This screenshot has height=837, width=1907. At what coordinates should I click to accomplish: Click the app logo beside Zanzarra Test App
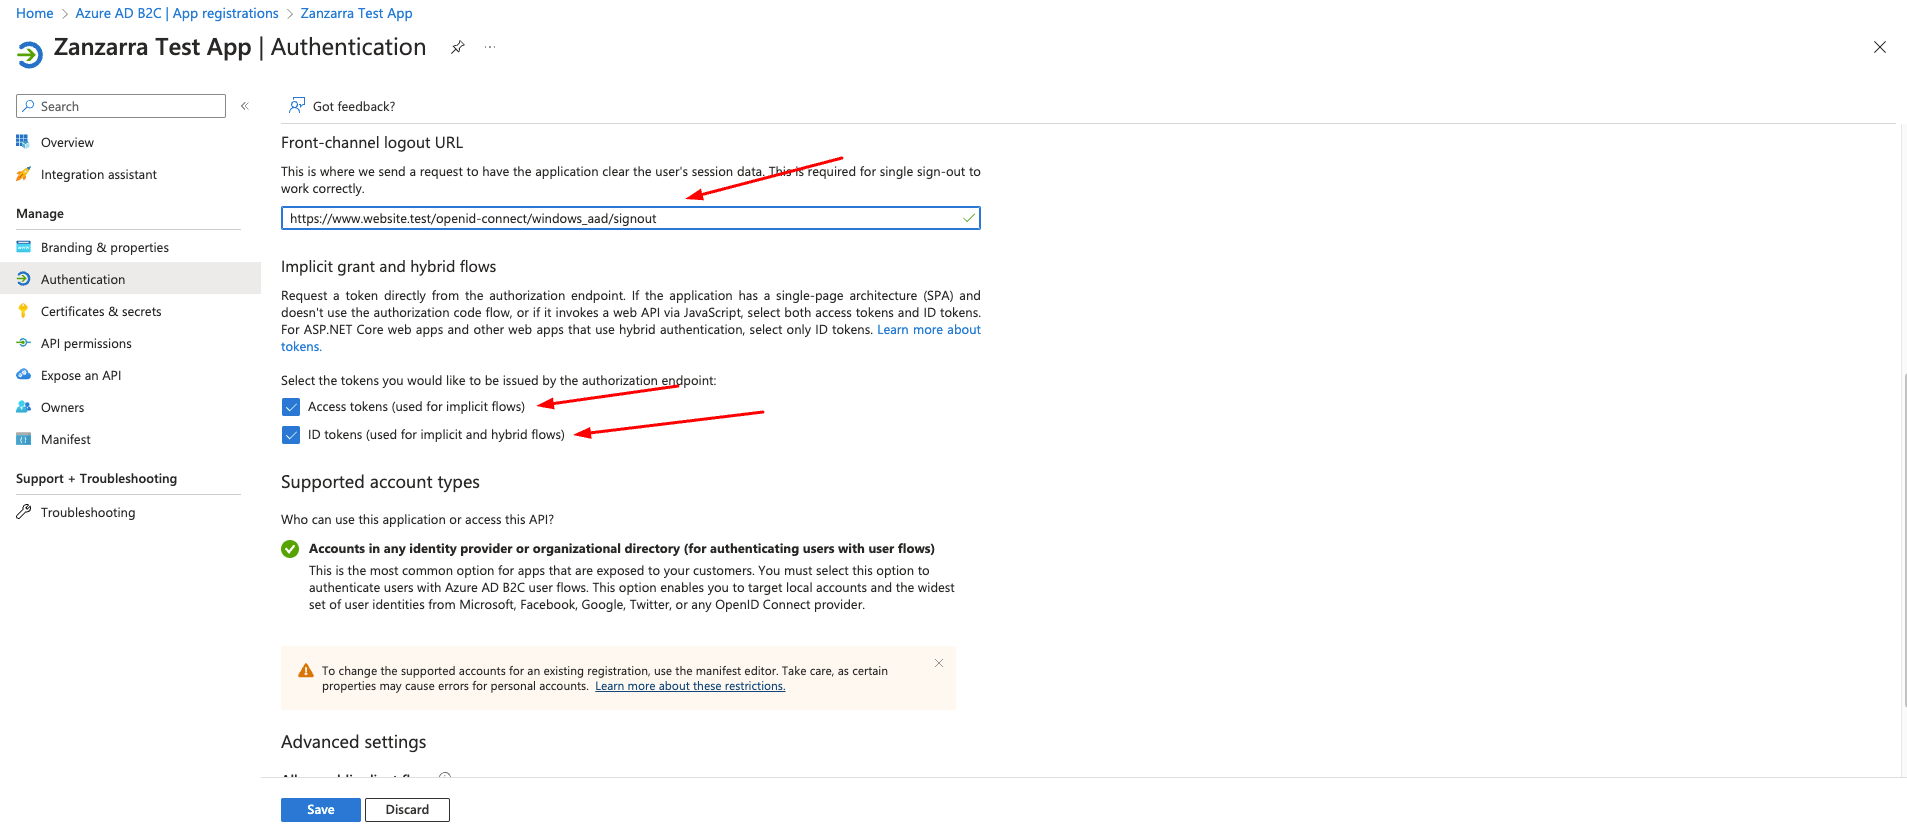[x=30, y=54]
